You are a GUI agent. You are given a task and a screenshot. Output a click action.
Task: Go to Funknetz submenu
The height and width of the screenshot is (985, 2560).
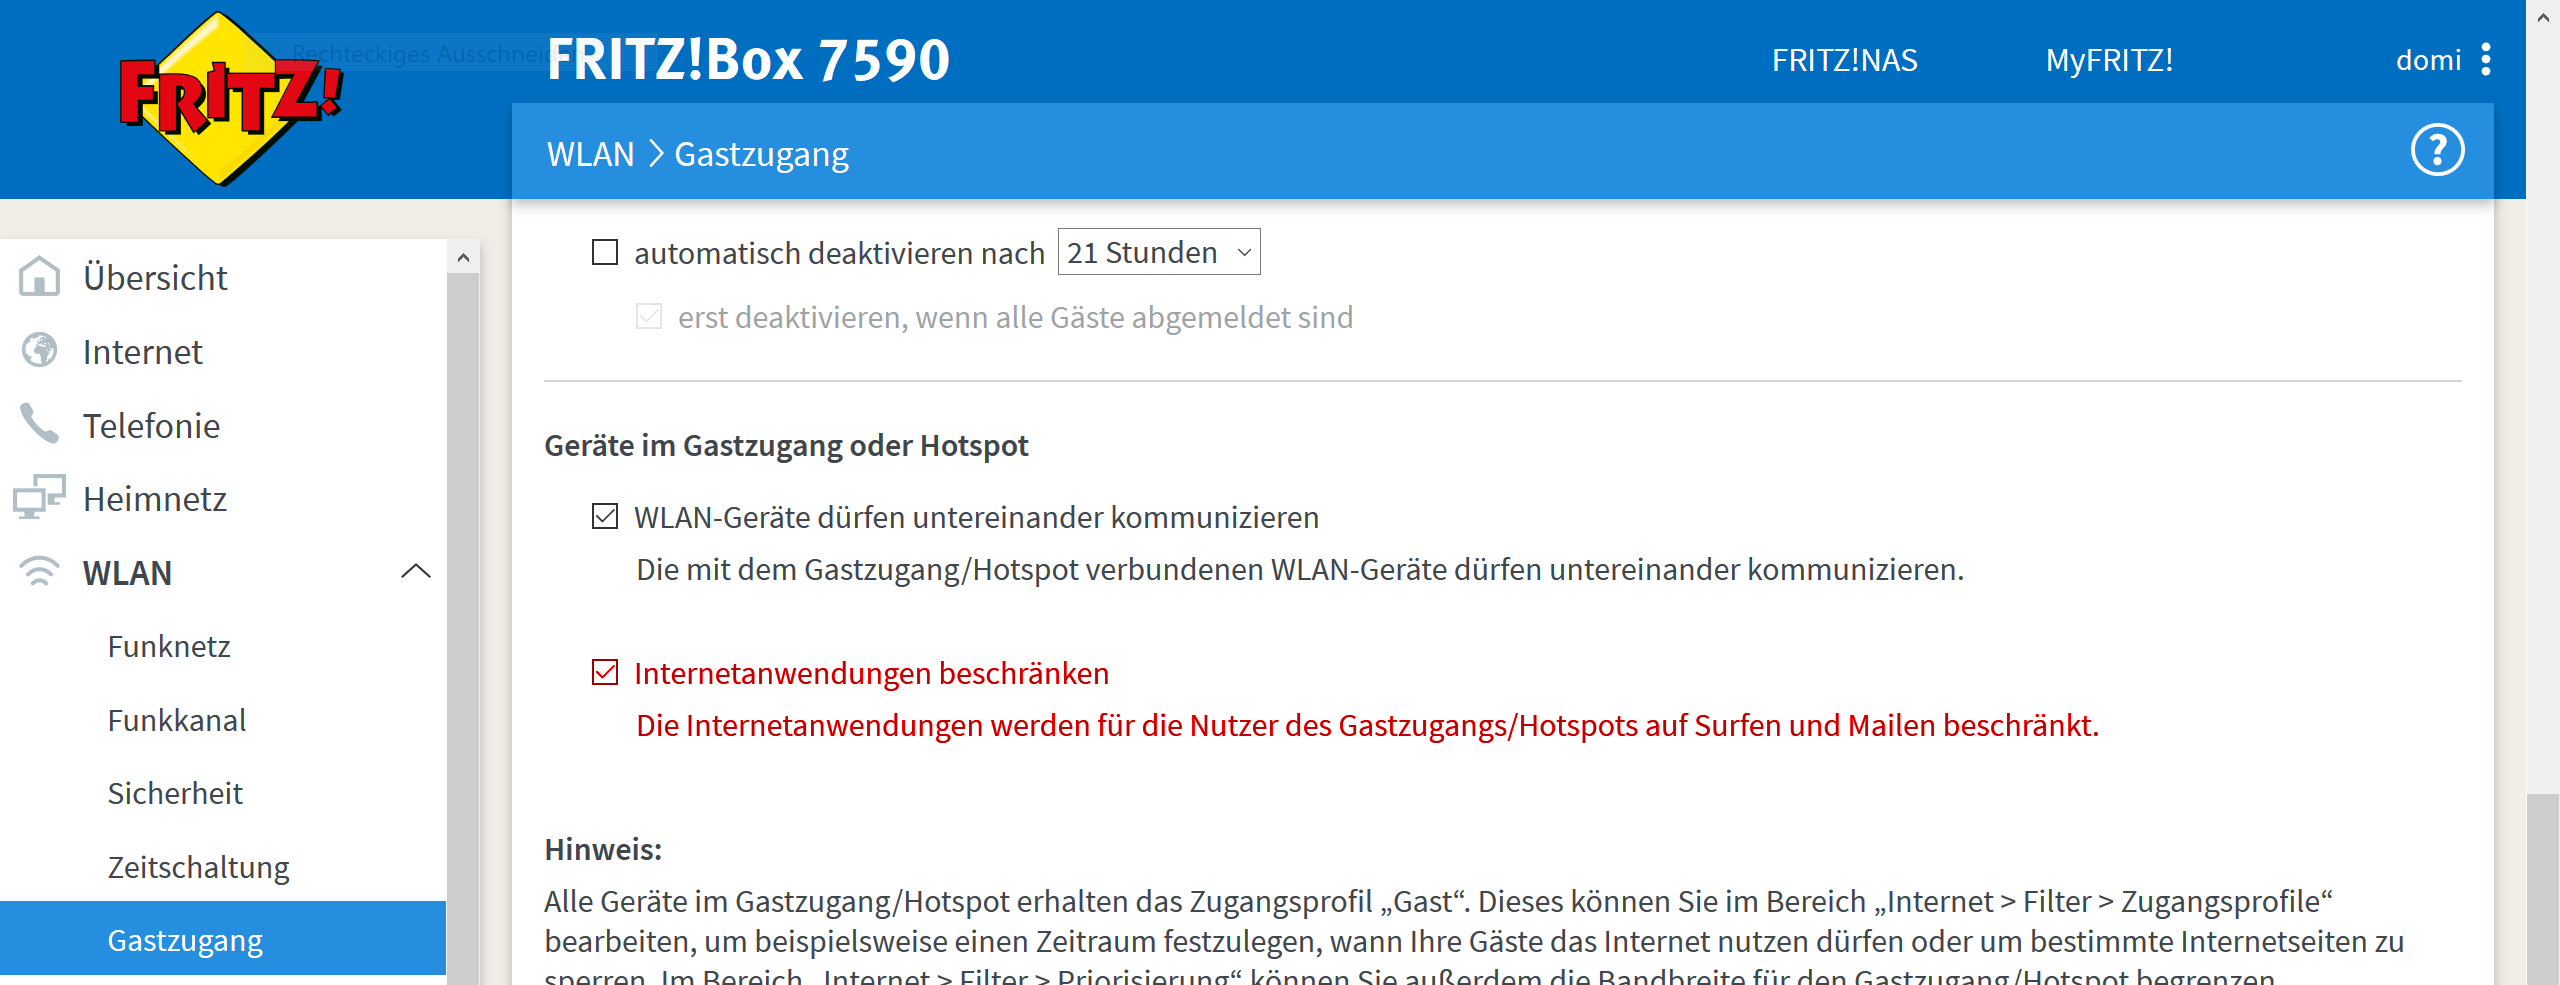click(x=169, y=647)
